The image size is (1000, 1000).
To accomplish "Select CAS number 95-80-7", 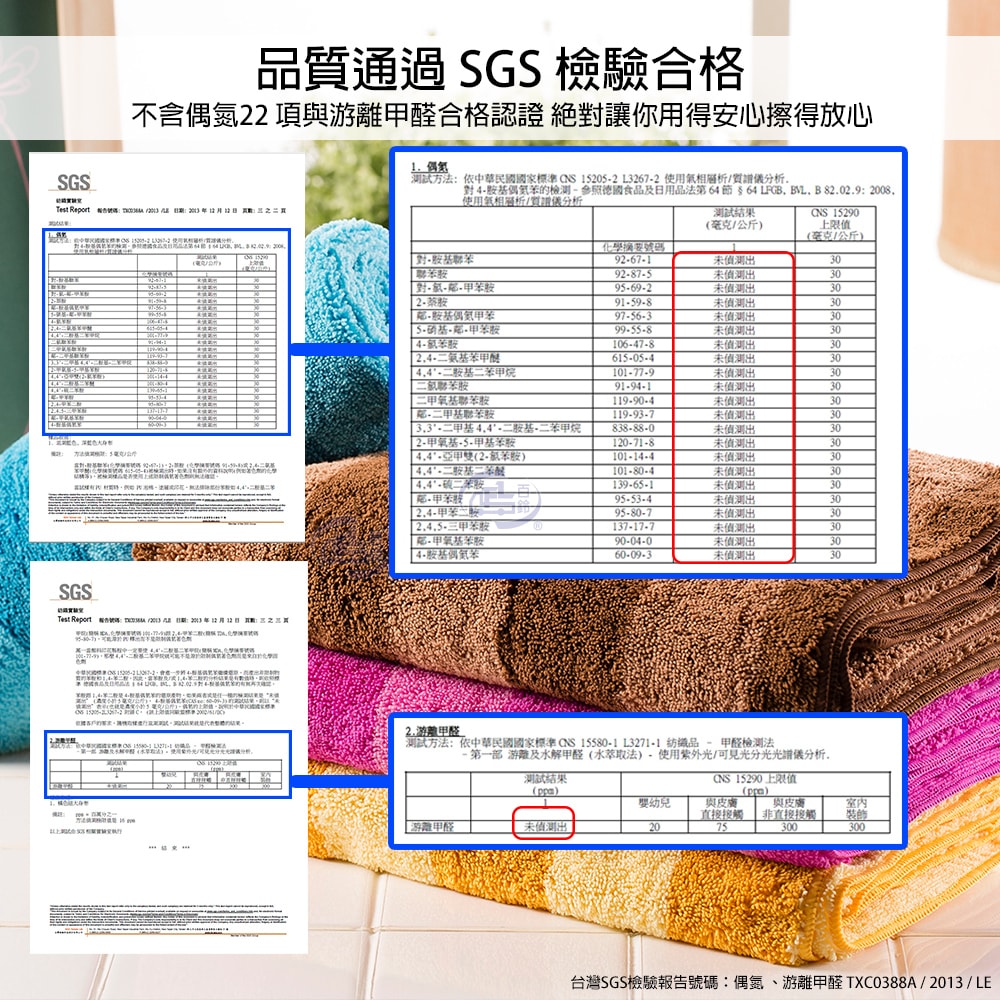I will coord(633,513).
